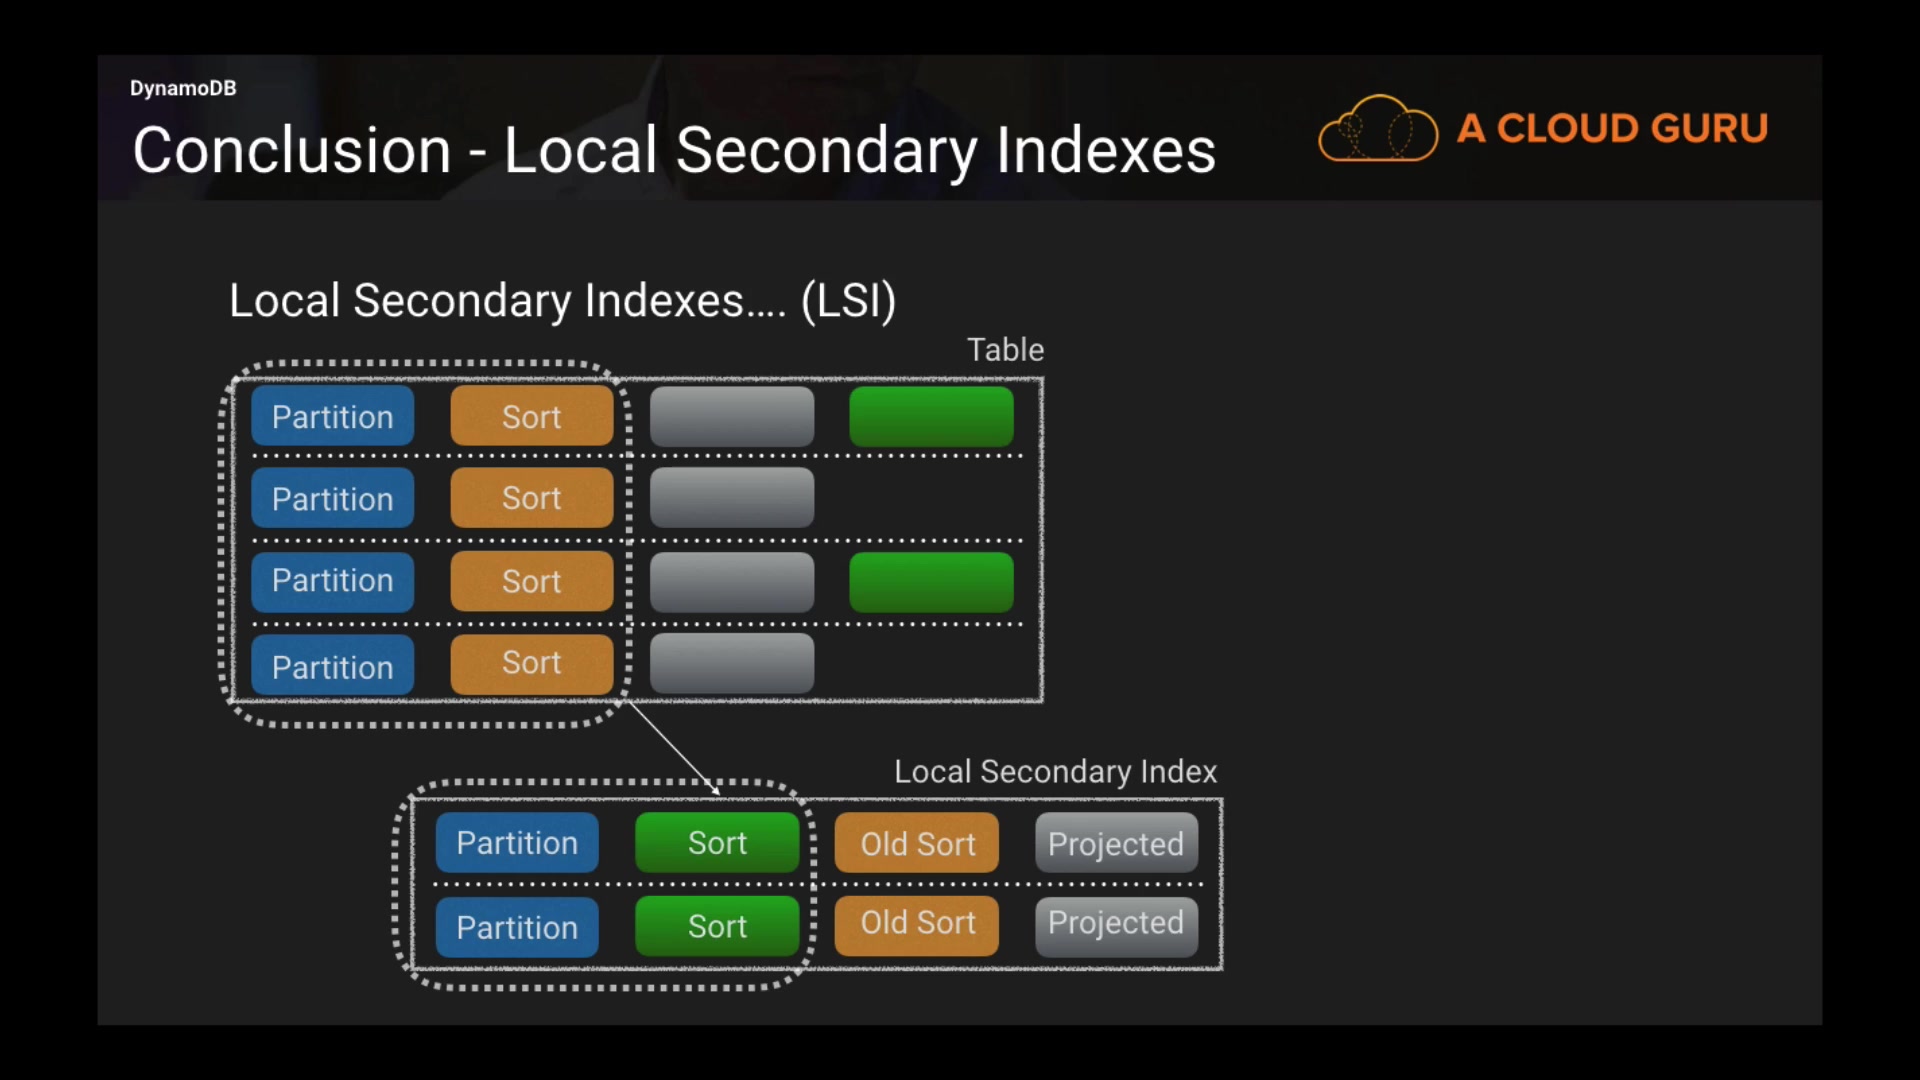Click the A Cloud Guru cloud logo icon
This screenshot has width=1920, height=1080.
pos(1378,129)
